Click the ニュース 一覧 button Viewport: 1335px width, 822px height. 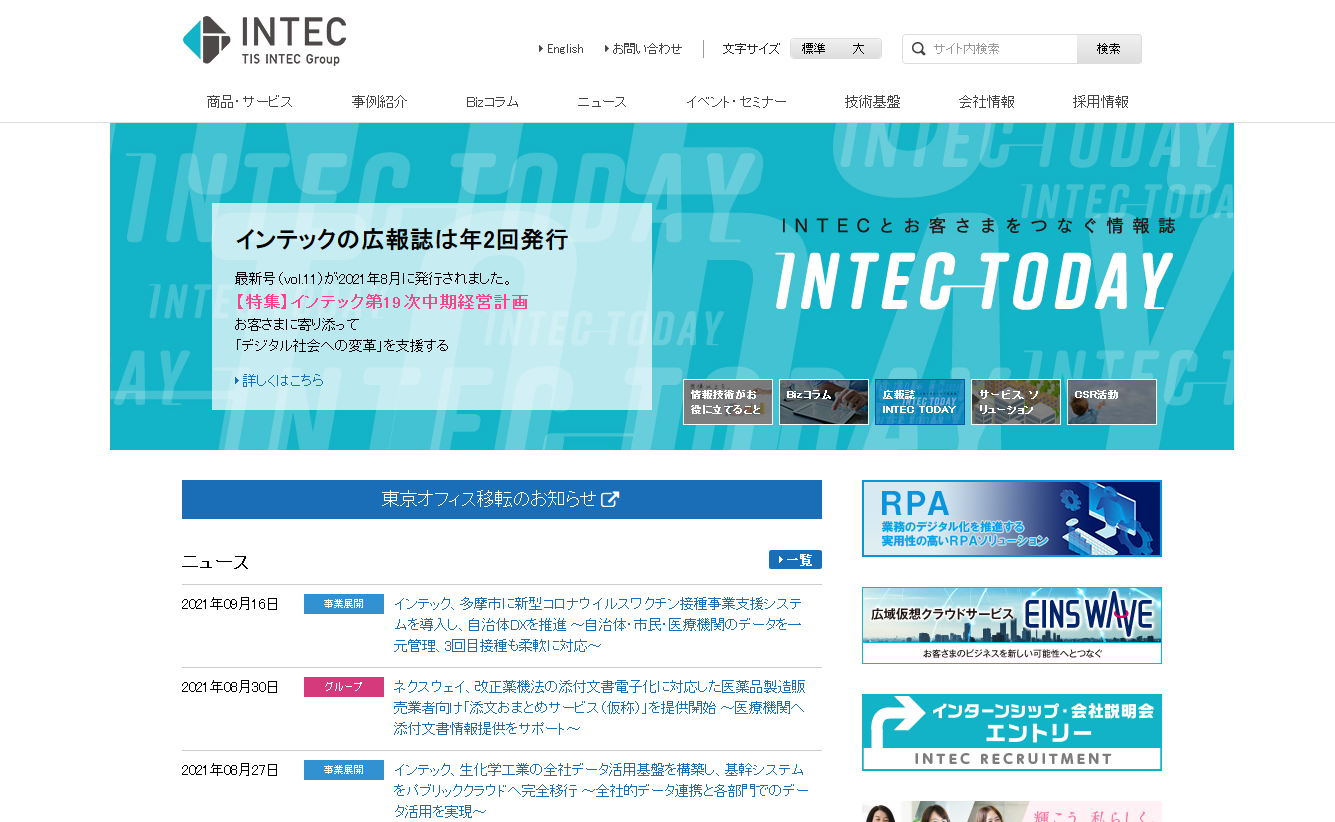coord(795,560)
